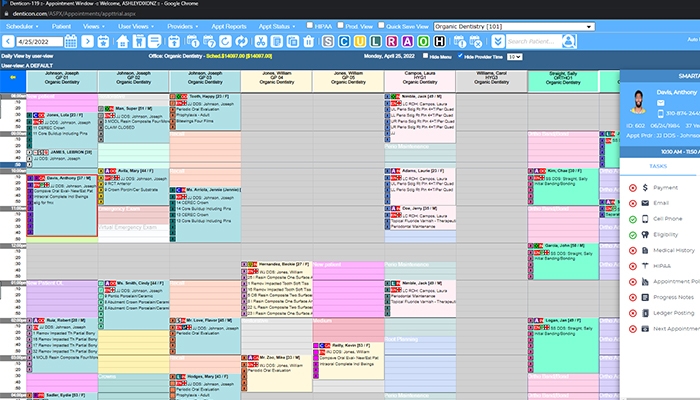
Task: Click the calendar upload arrow icon
Action: click(174, 42)
